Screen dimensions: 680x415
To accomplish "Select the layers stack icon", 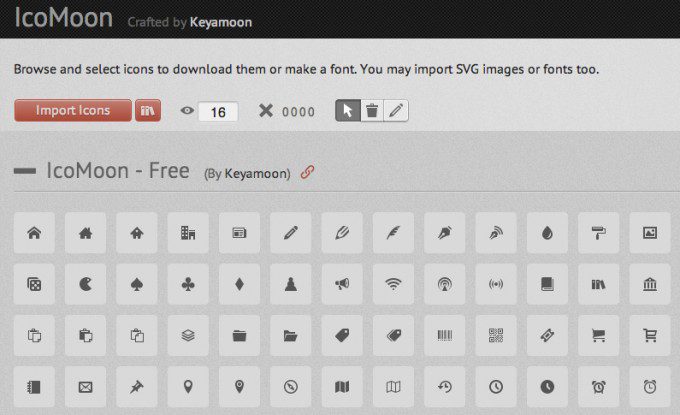I will 188,335.
